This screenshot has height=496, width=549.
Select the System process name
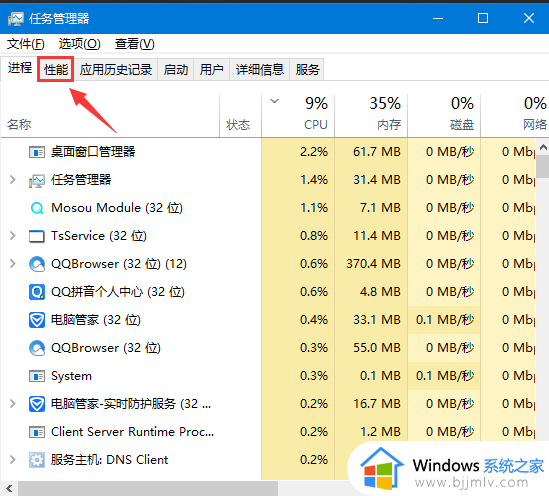[x=71, y=376]
